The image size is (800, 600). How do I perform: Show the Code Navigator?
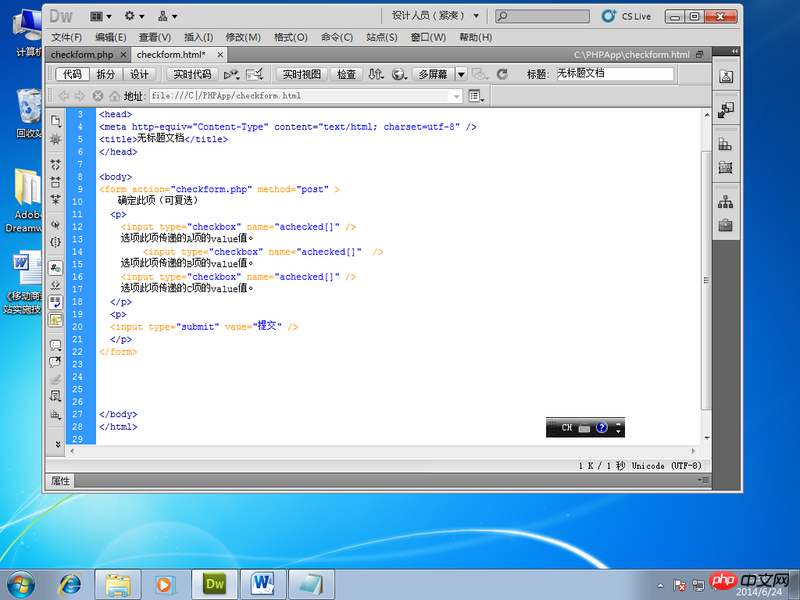(56, 139)
